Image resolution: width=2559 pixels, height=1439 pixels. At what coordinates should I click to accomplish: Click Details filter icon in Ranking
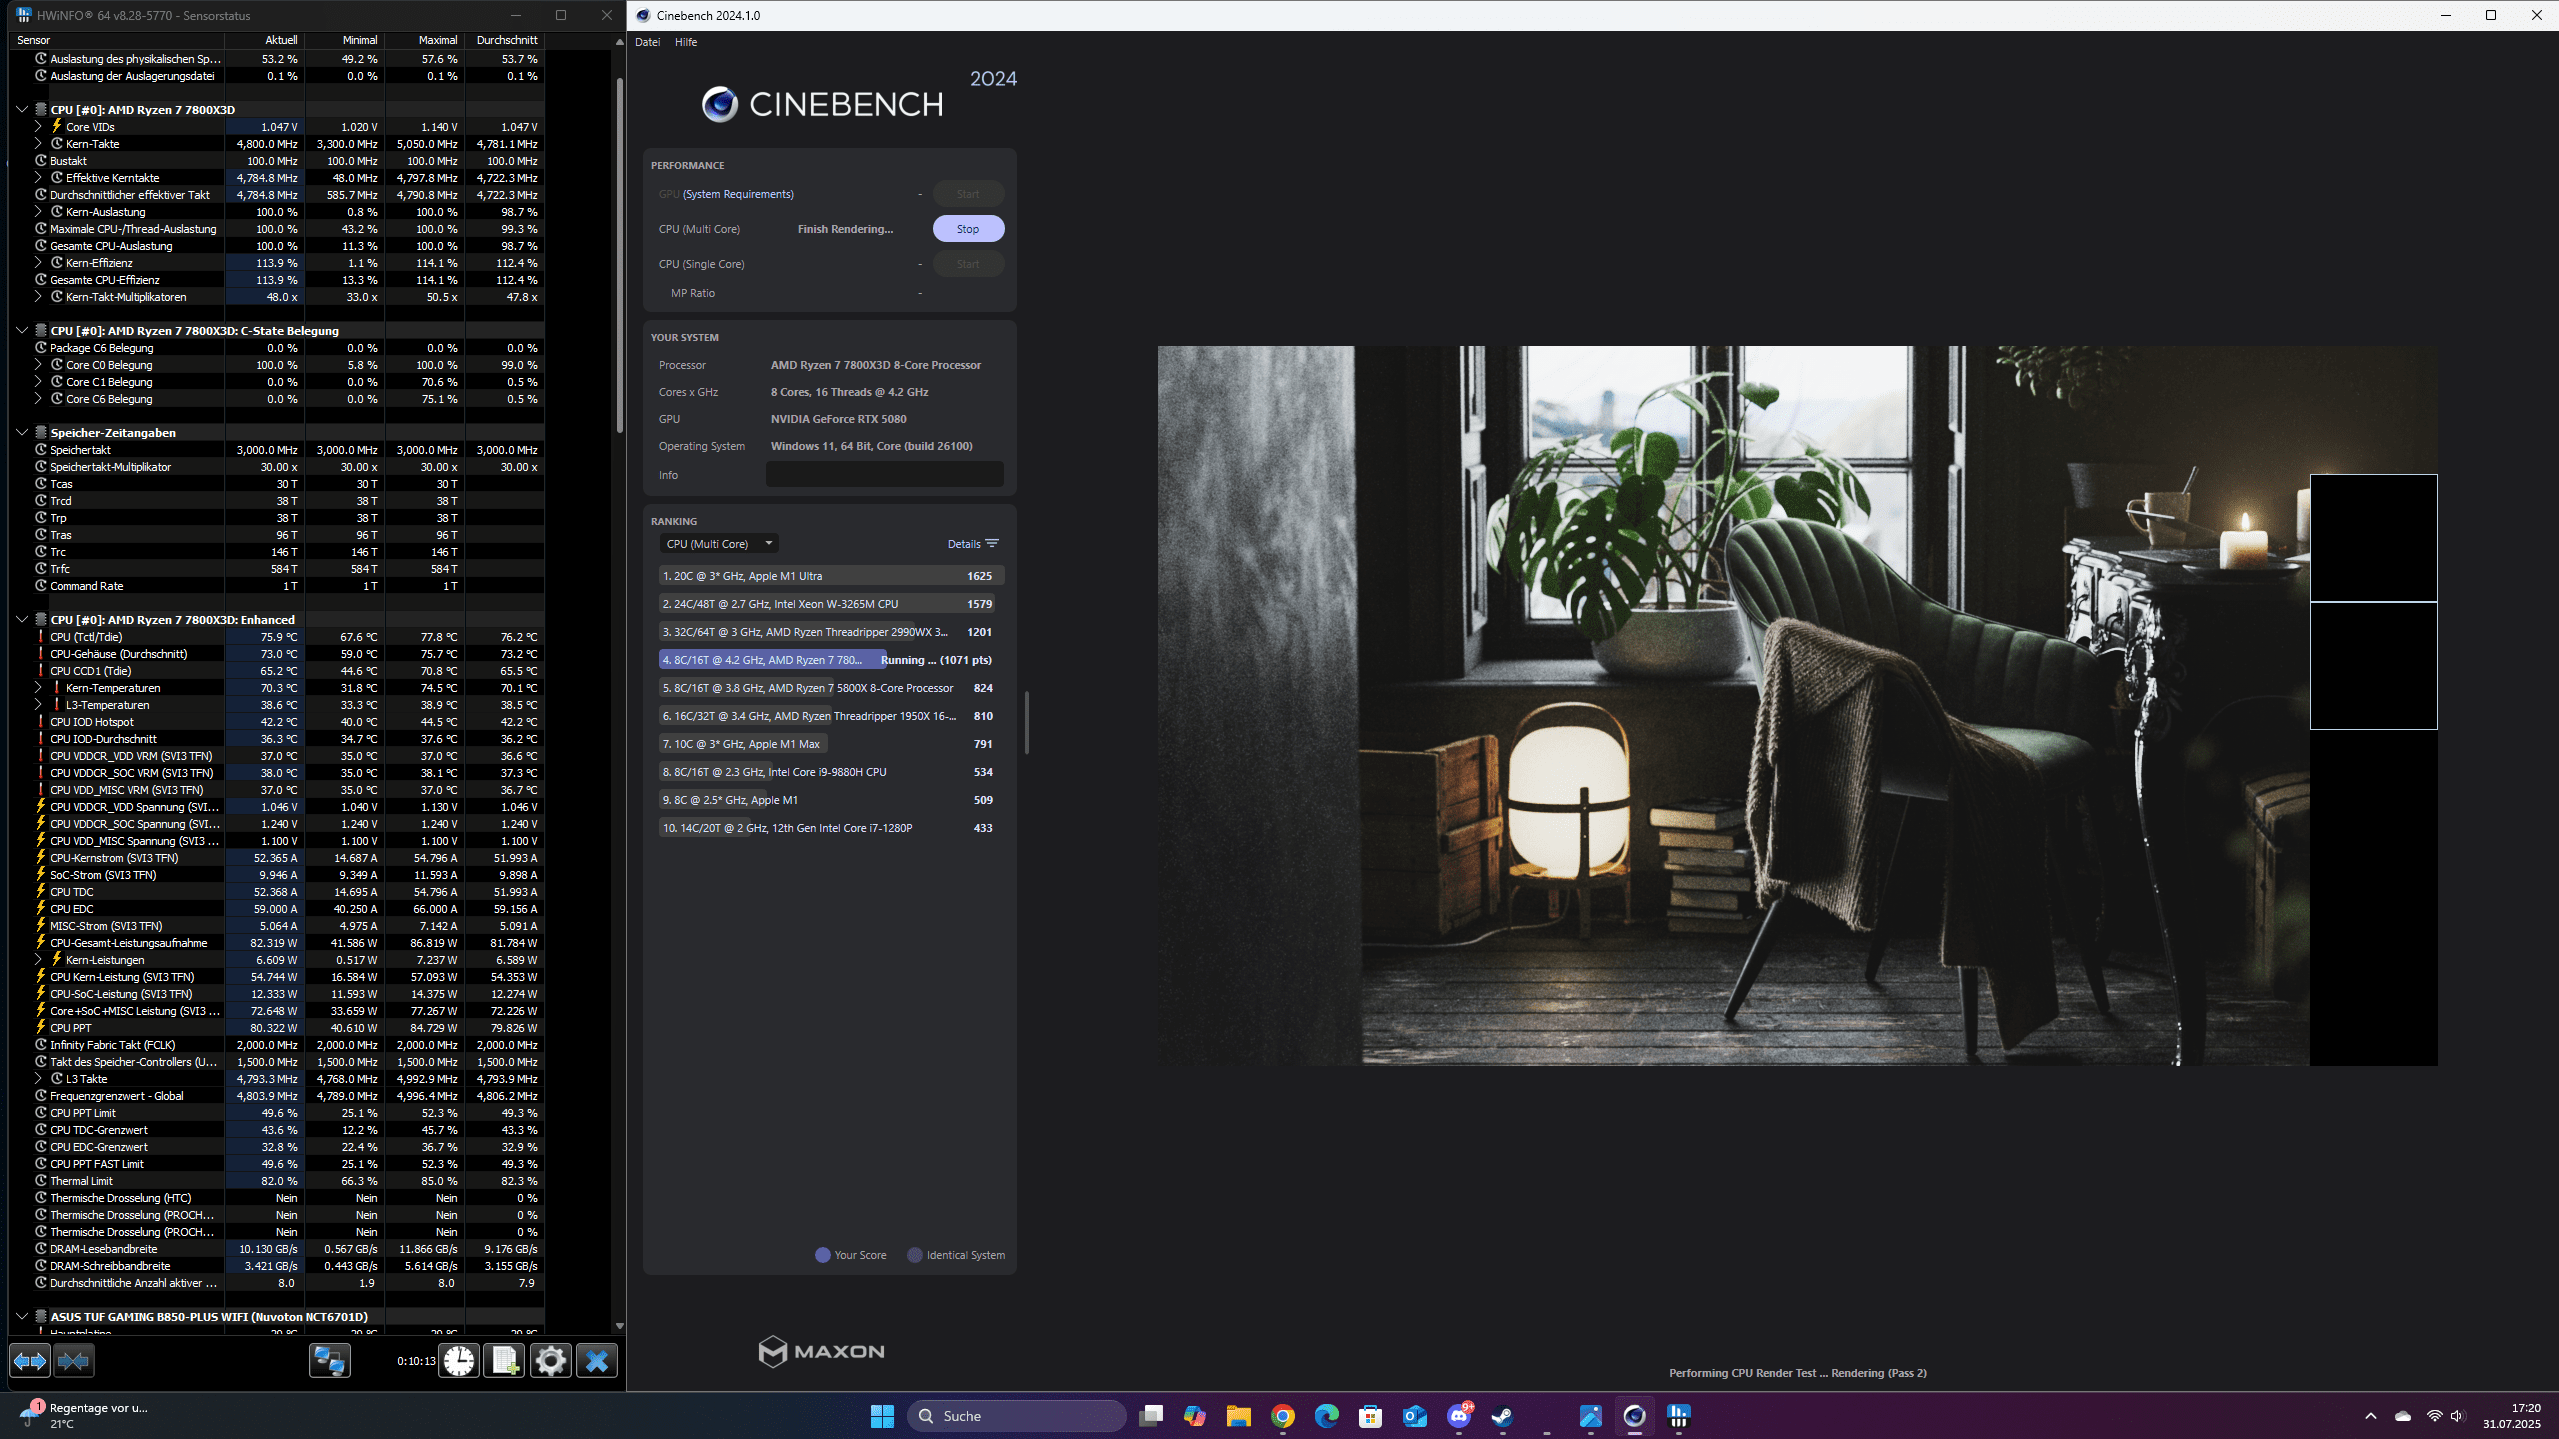(x=992, y=544)
